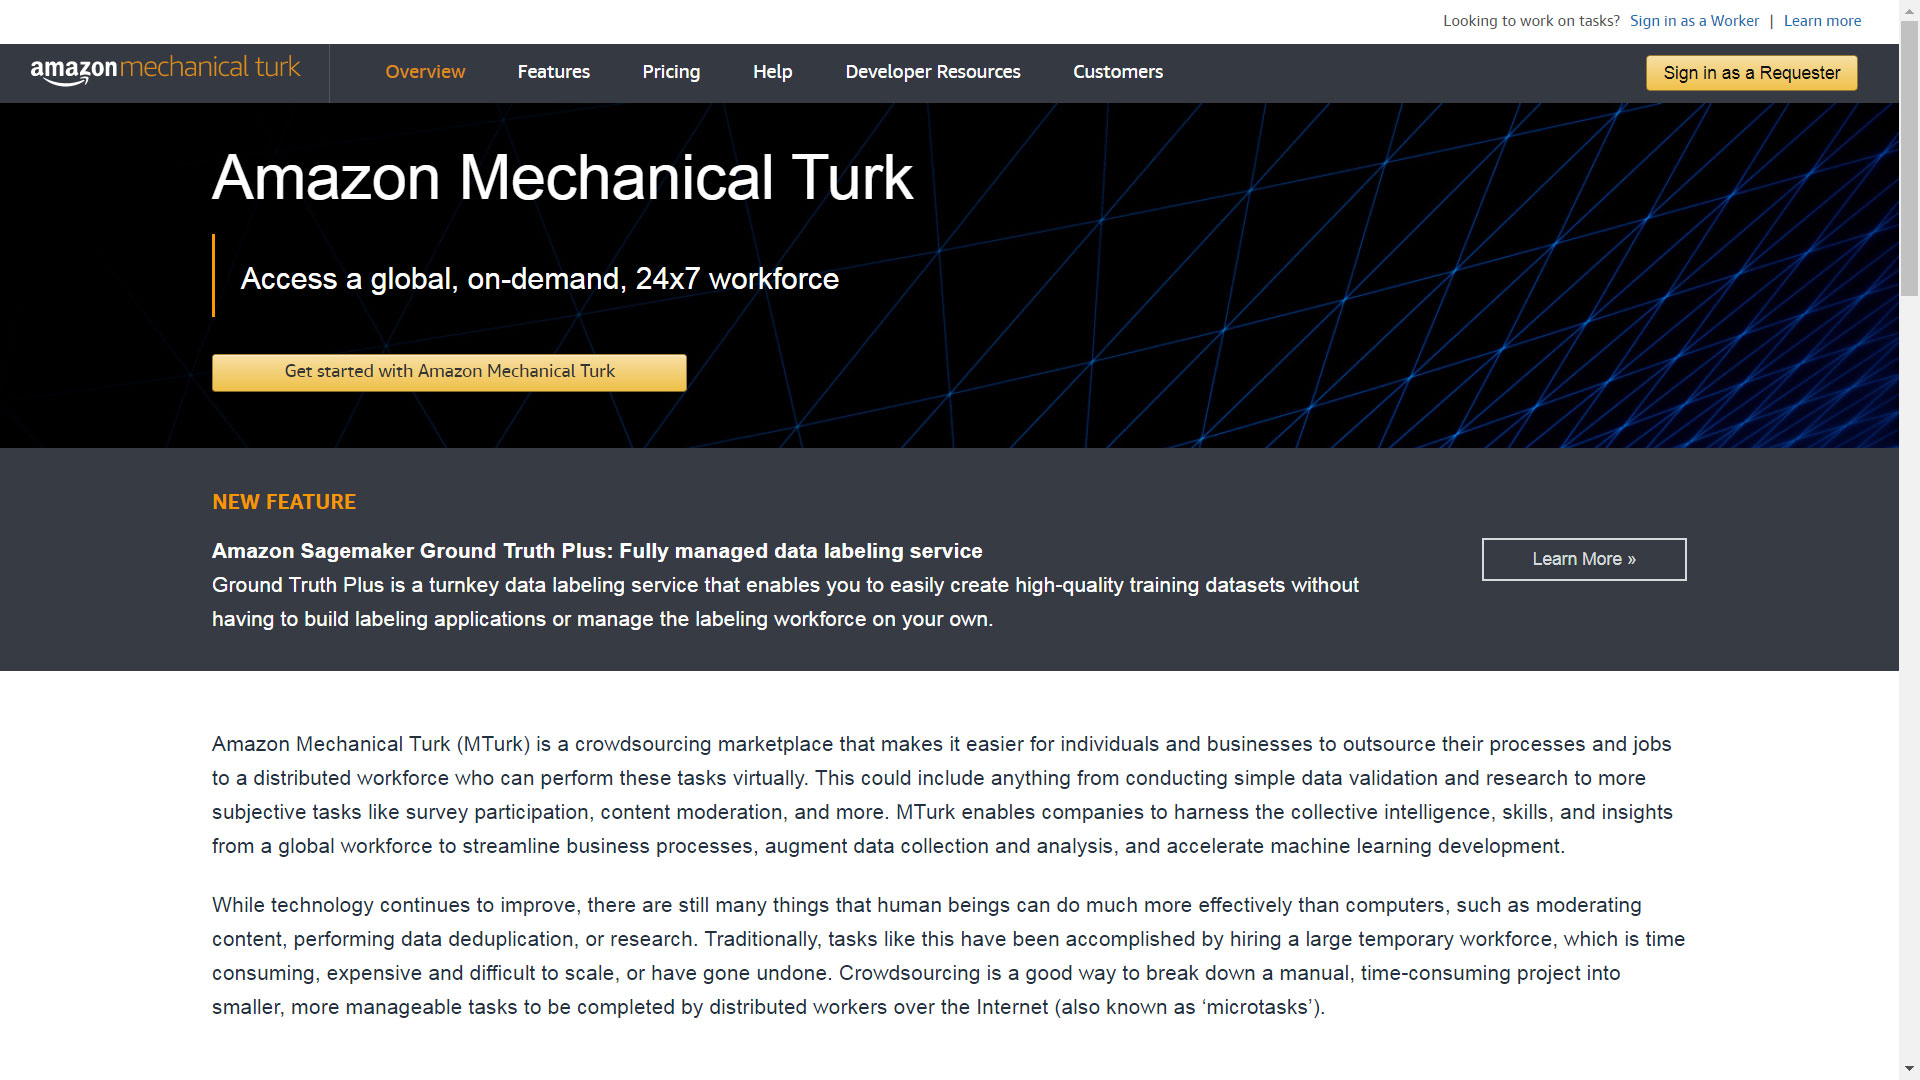The image size is (1920, 1080).
Task: Open the Help menu item
Action: point(772,72)
